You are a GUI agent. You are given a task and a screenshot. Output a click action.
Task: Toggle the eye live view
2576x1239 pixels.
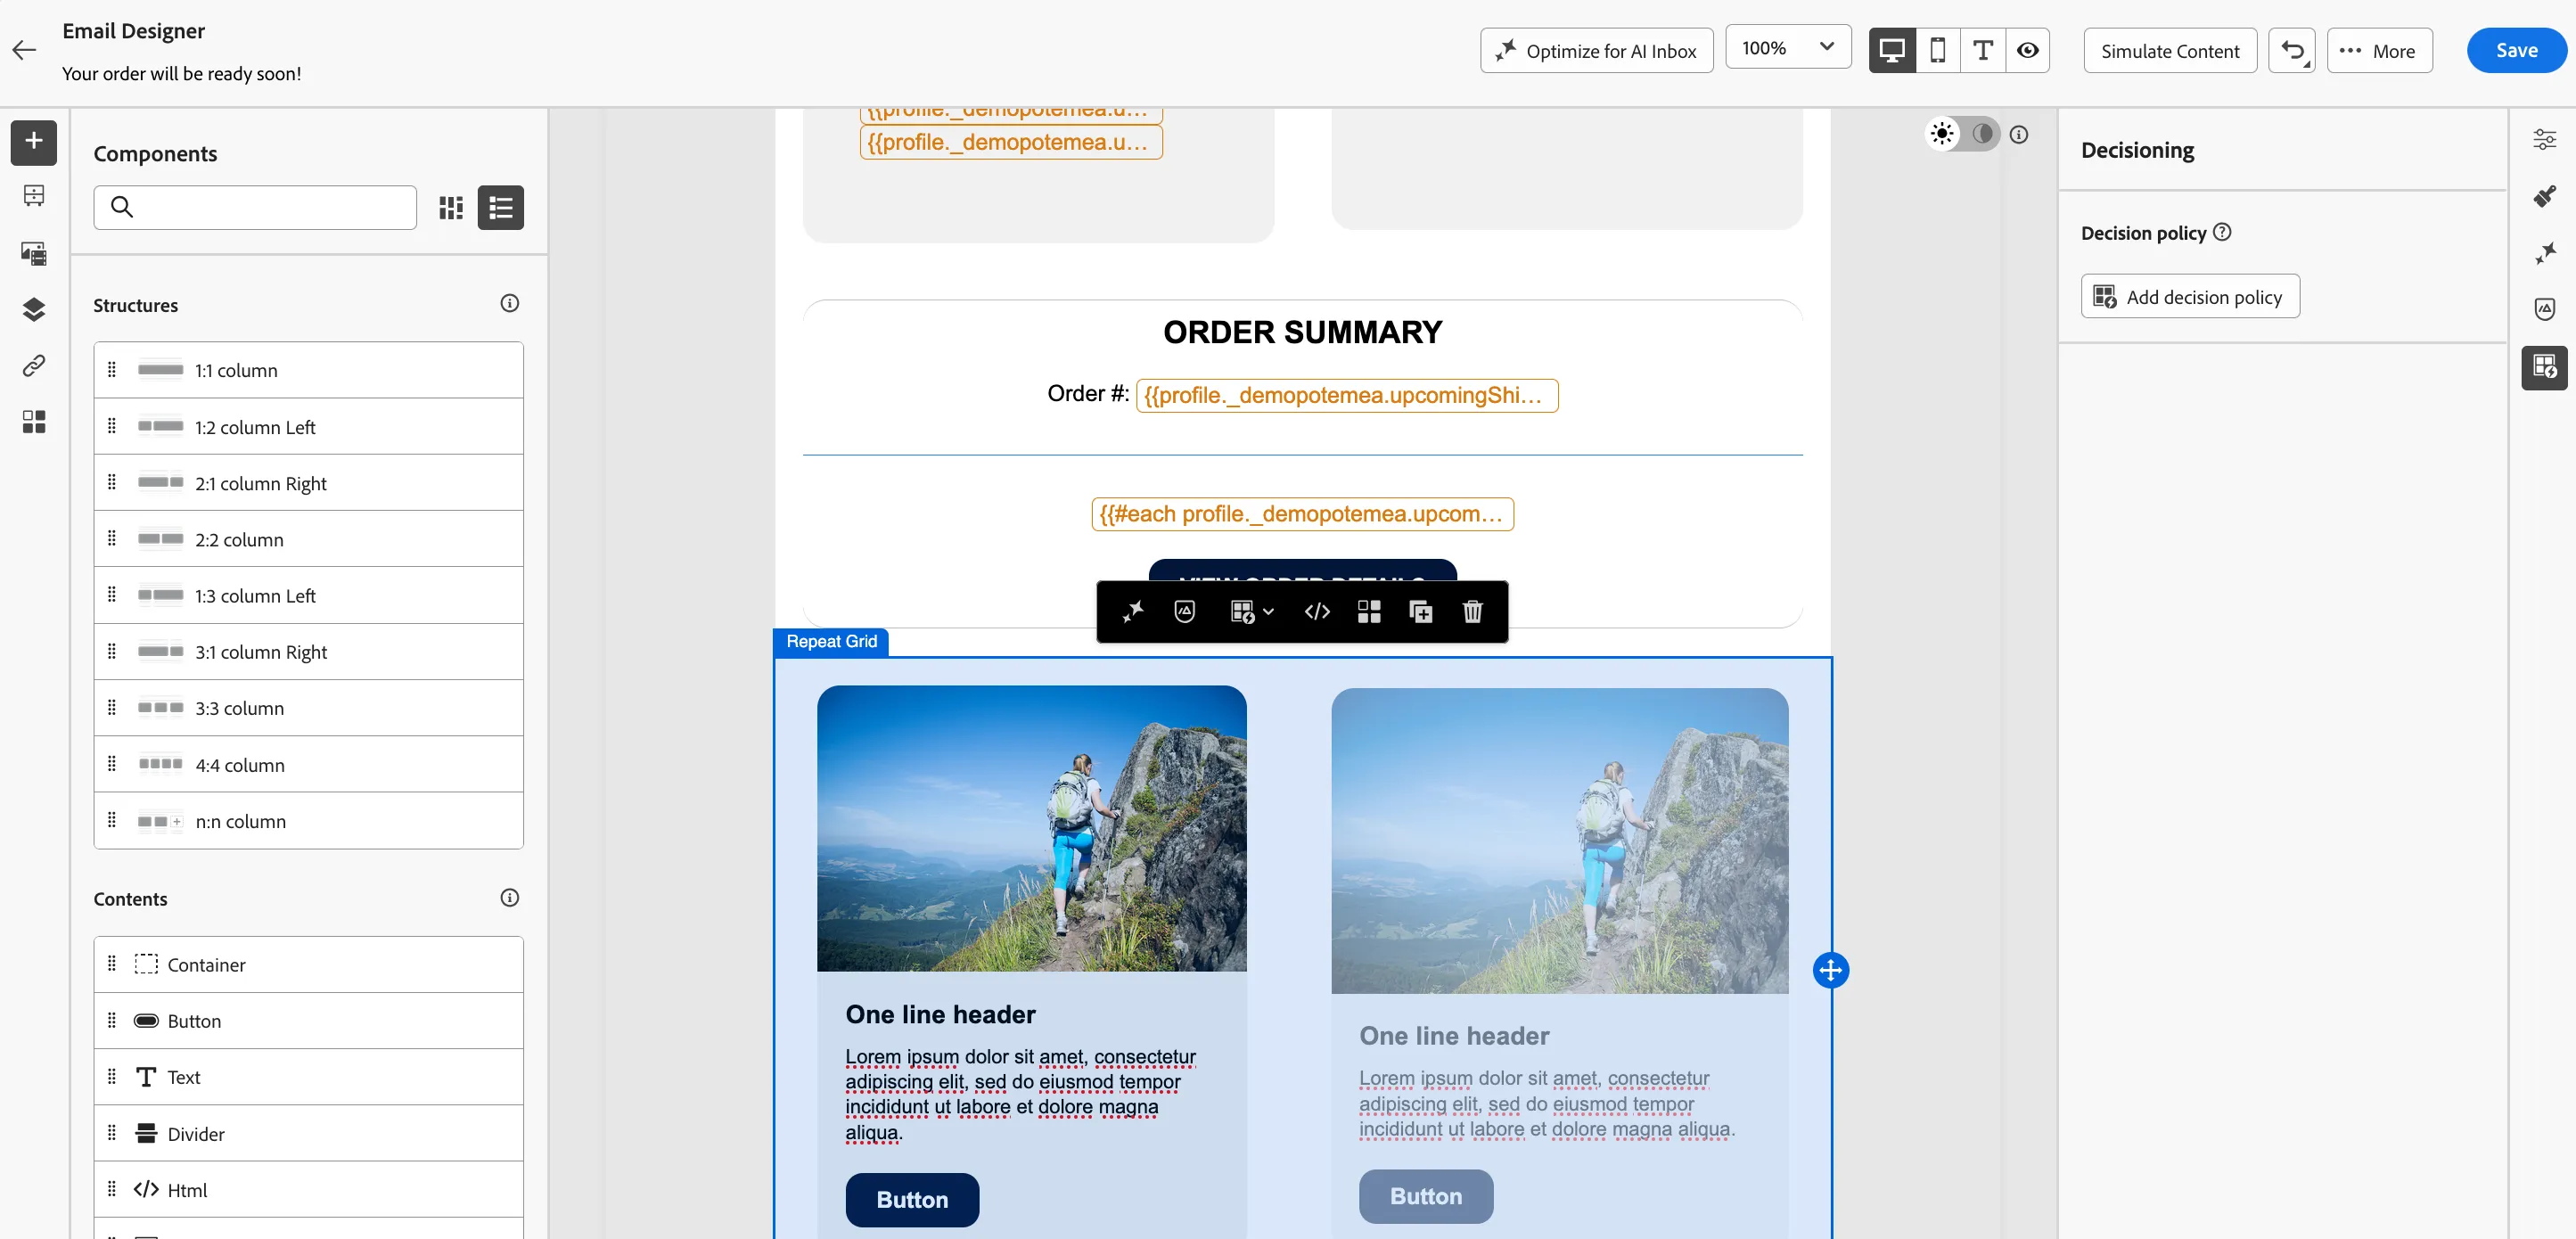[2027, 50]
